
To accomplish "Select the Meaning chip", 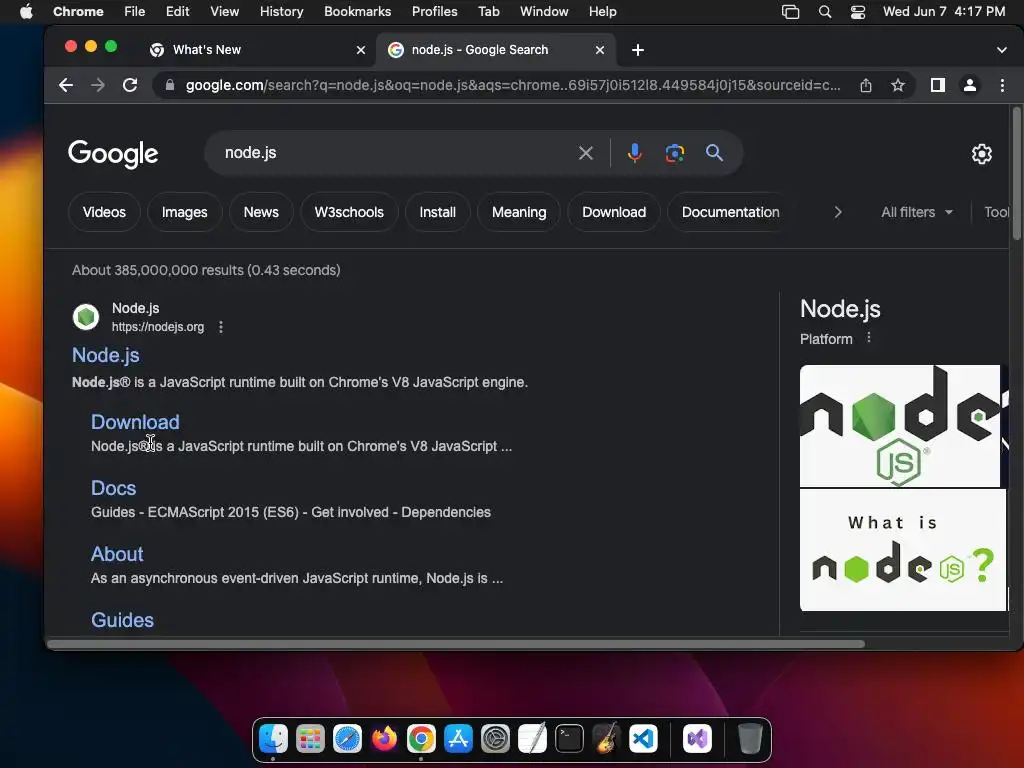I will [x=519, y=212].
